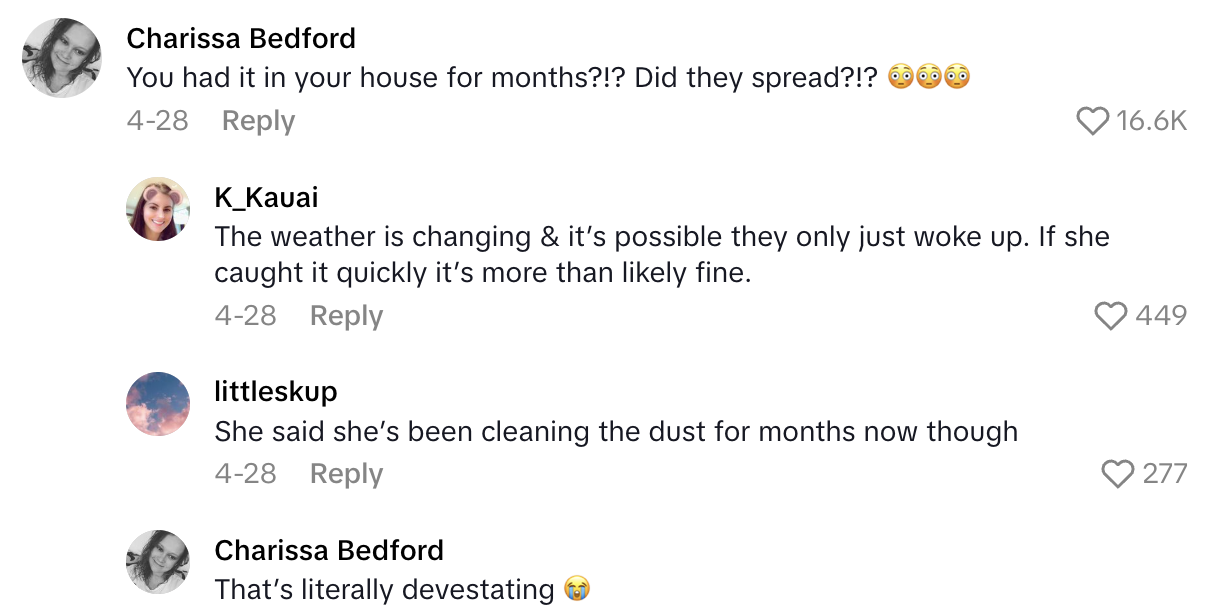Open Charissa Bedford's avatar on the top comment

point(62,58)
